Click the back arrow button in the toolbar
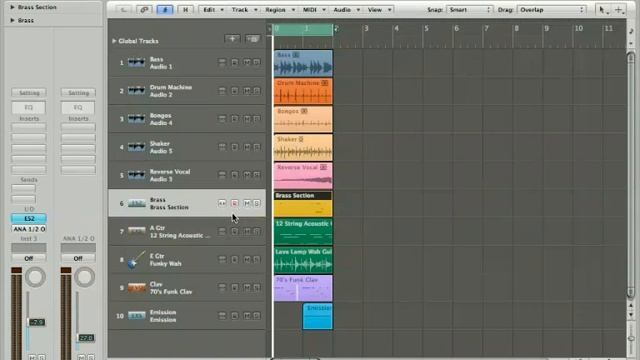640x360 pixels. coord(123,9)
